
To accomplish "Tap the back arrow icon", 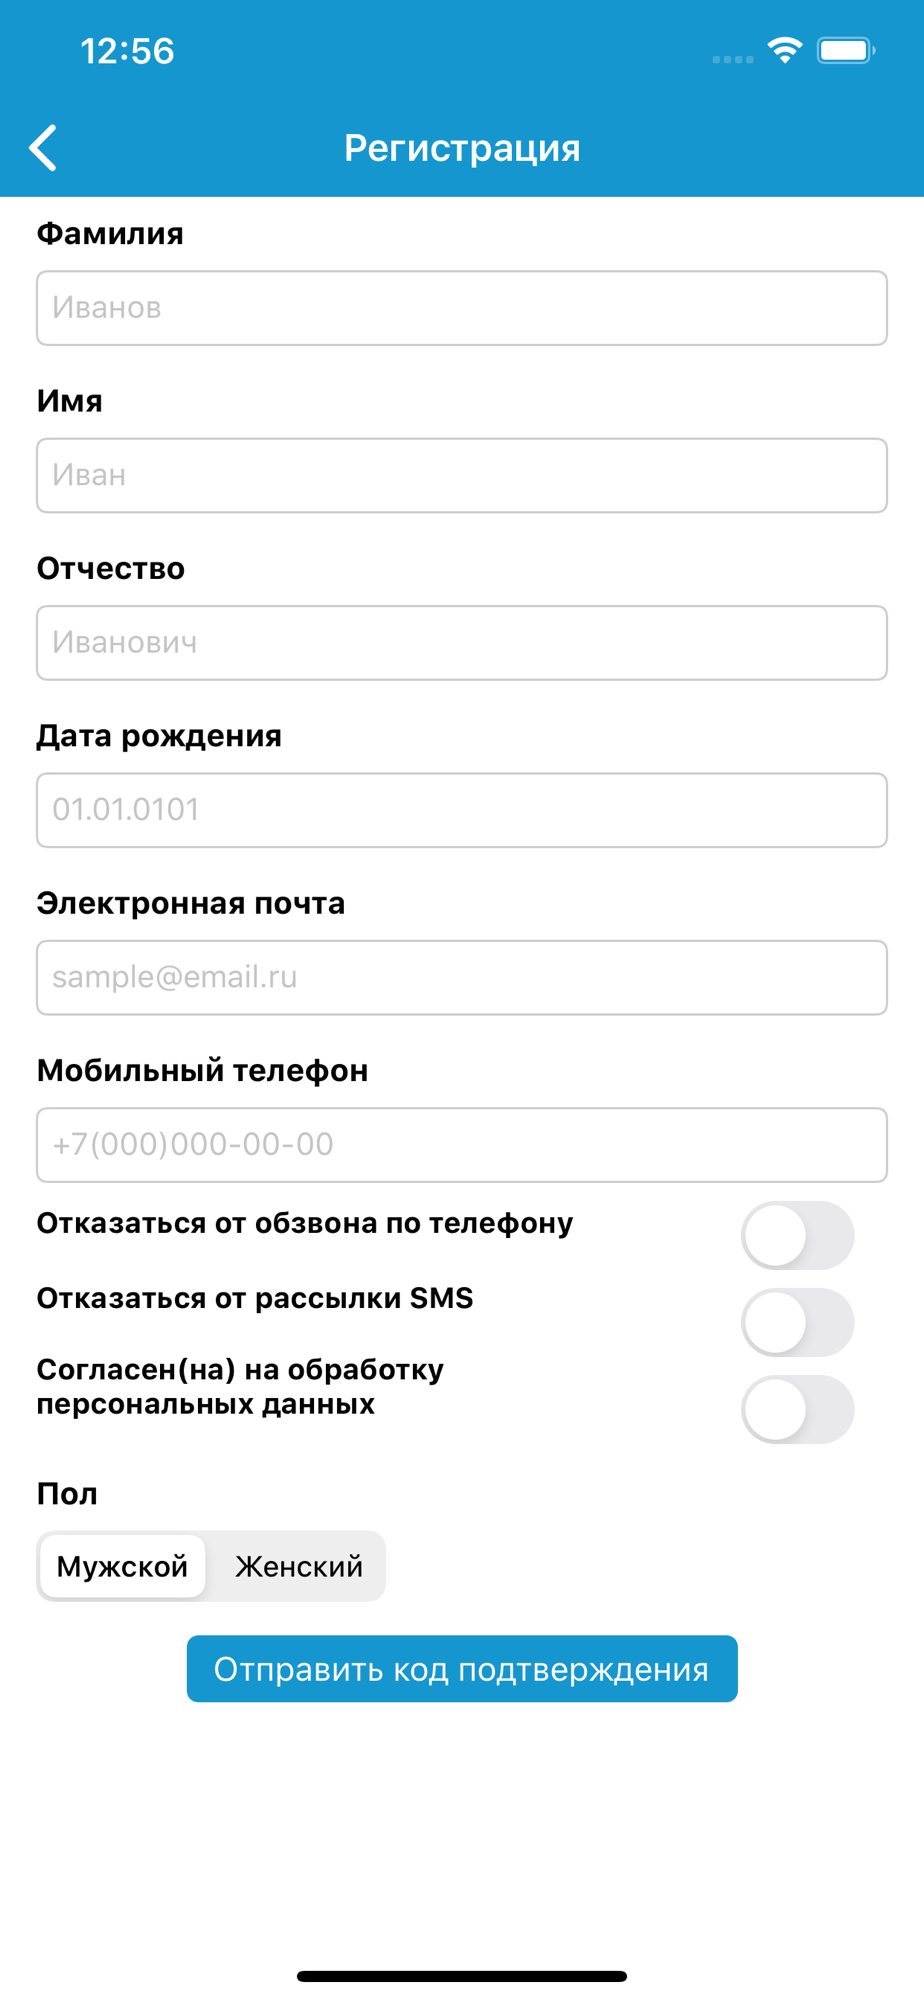I will coord(43,148).
